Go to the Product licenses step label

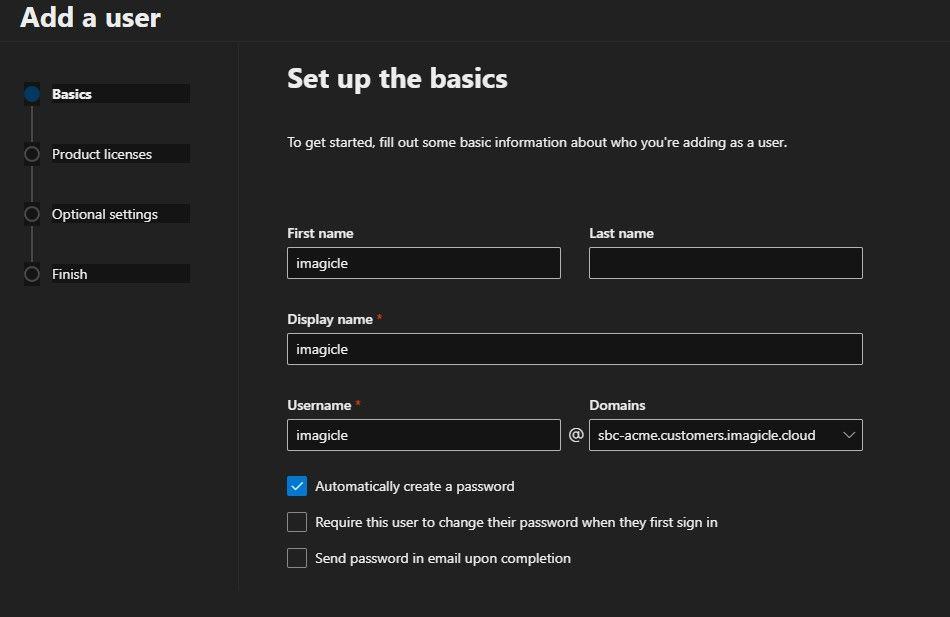point(102,154)
